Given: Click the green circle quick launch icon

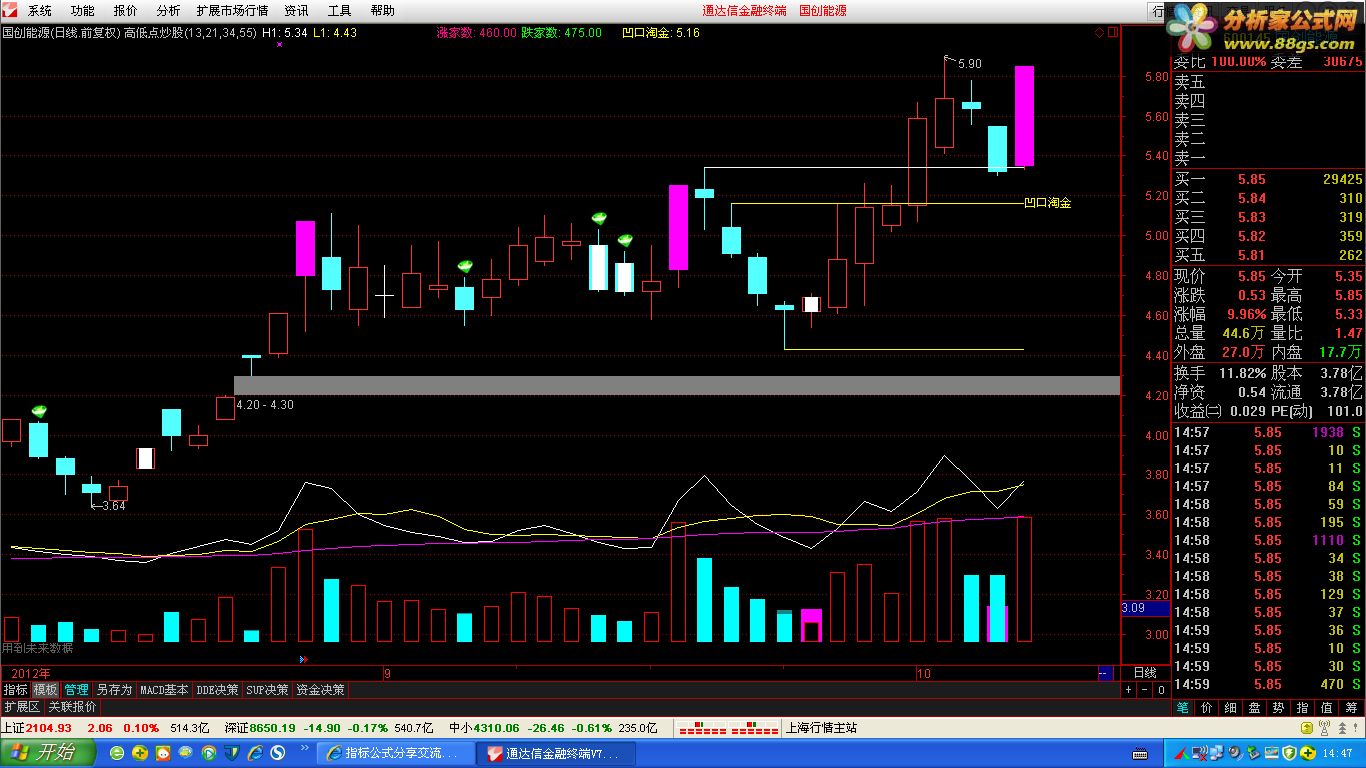Looking at the screenshot, I should pos(117,753).
